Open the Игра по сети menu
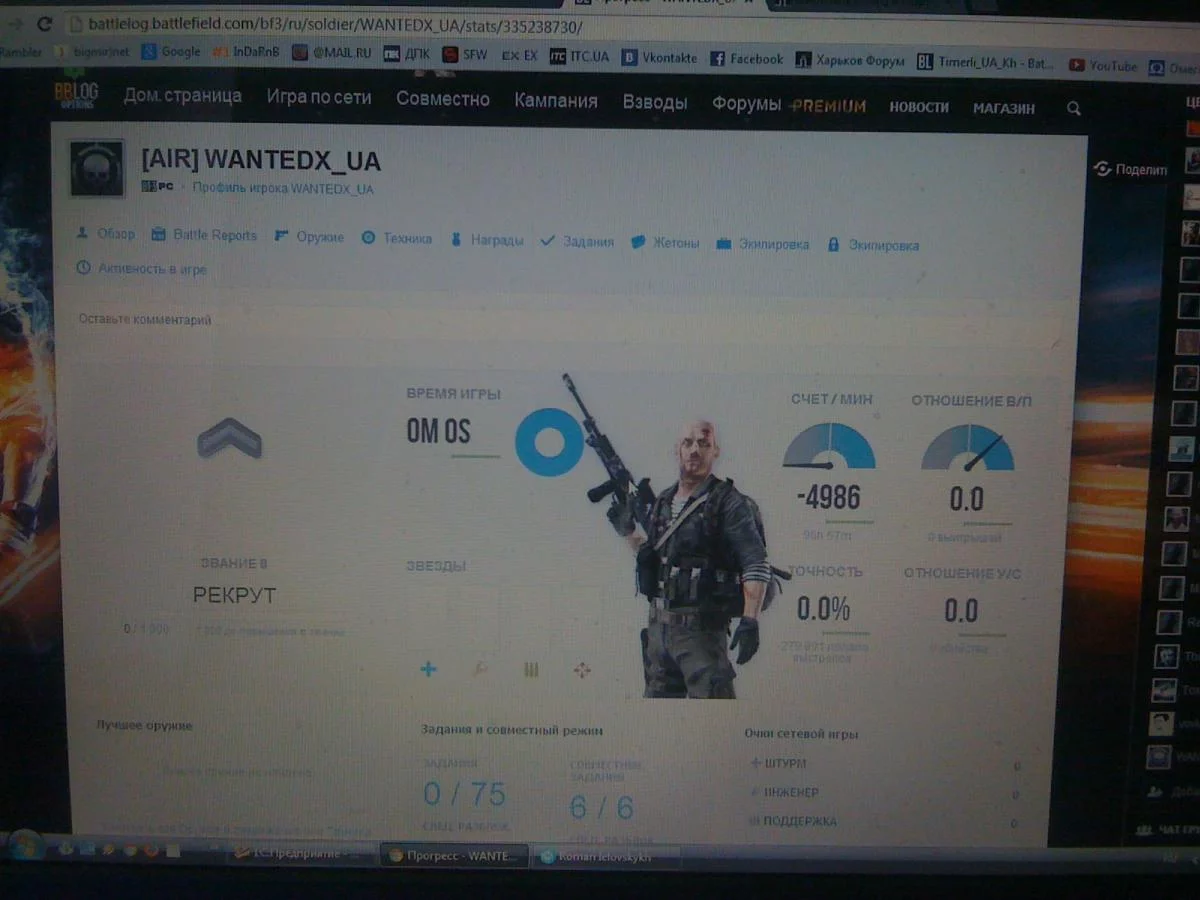The image size is (1200, 900). pyautogui.click(x=319, y=97)
